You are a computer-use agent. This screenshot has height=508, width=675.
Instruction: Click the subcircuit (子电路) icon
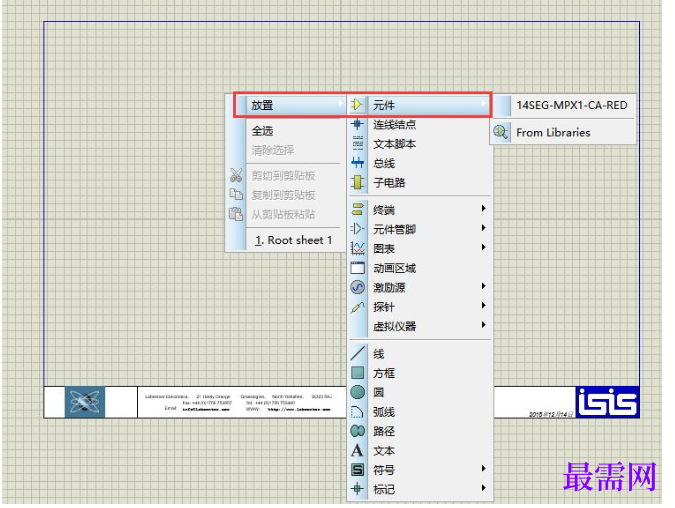pos(357,182)
